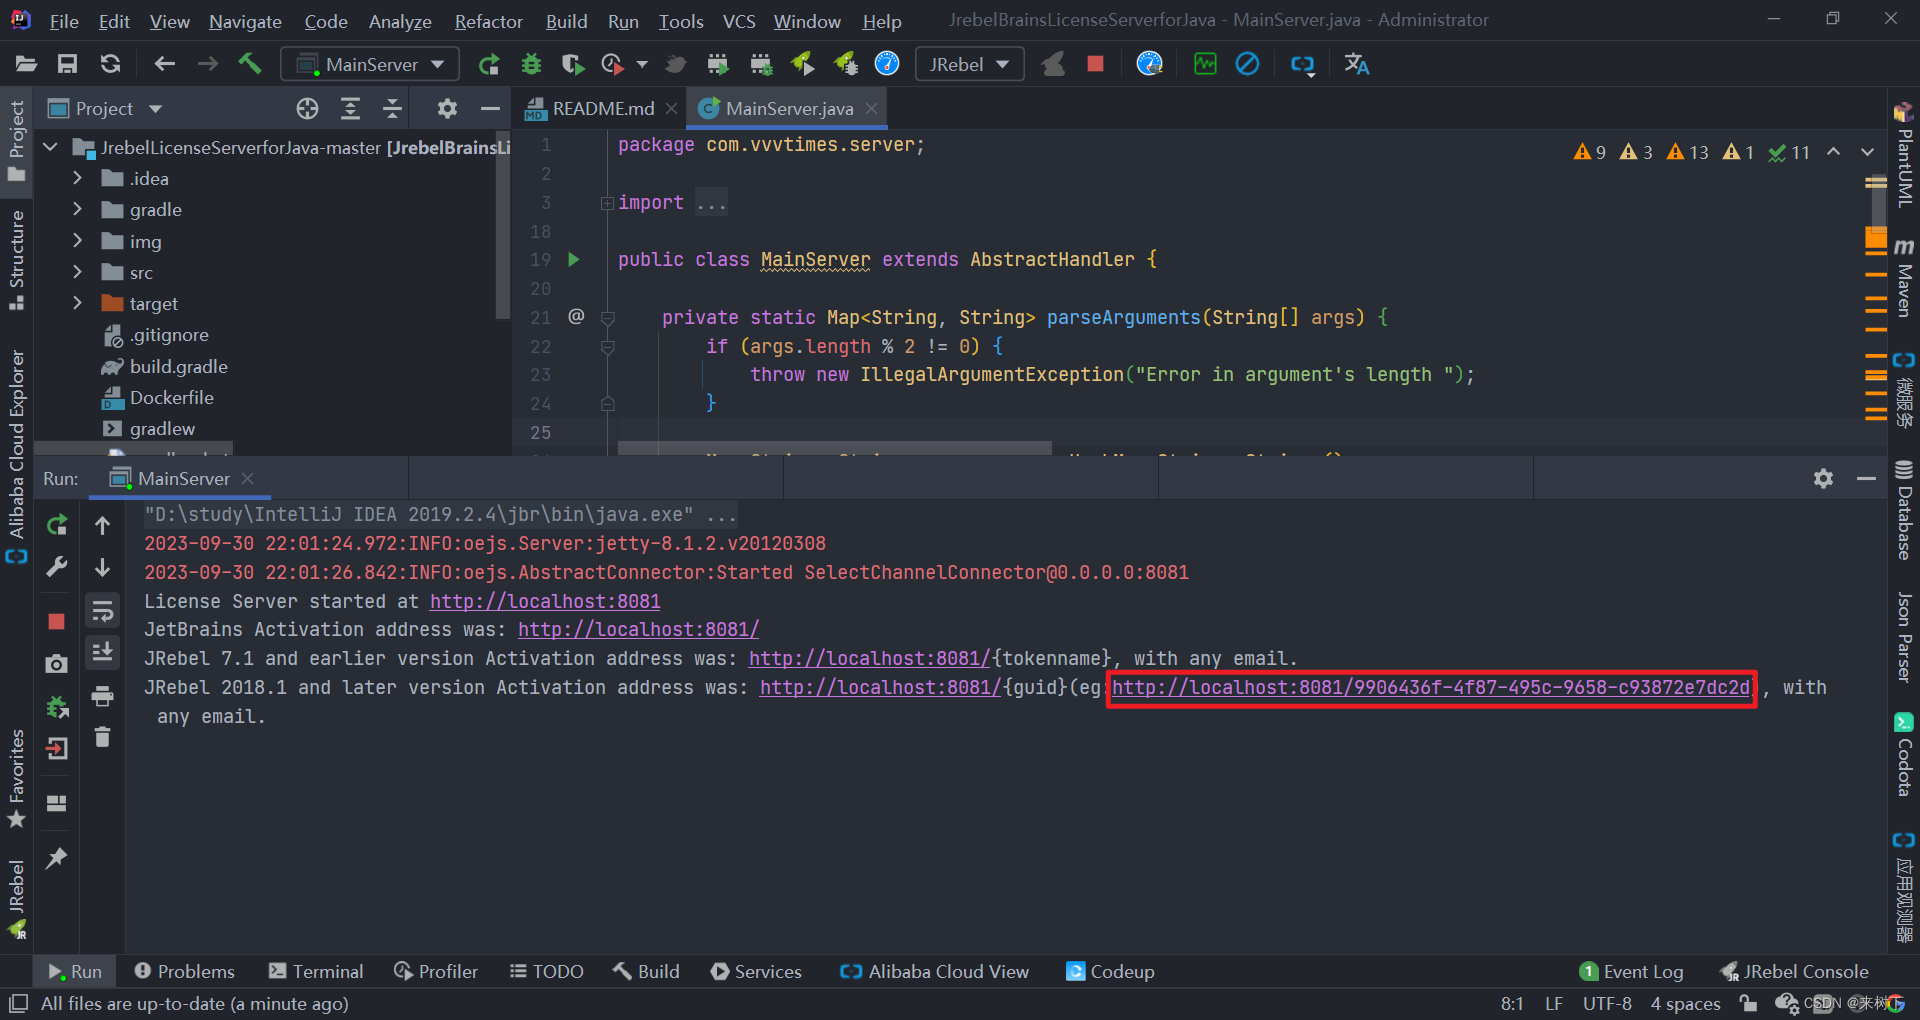
Task: Open the Event Log button
Action: [1631, 971]
